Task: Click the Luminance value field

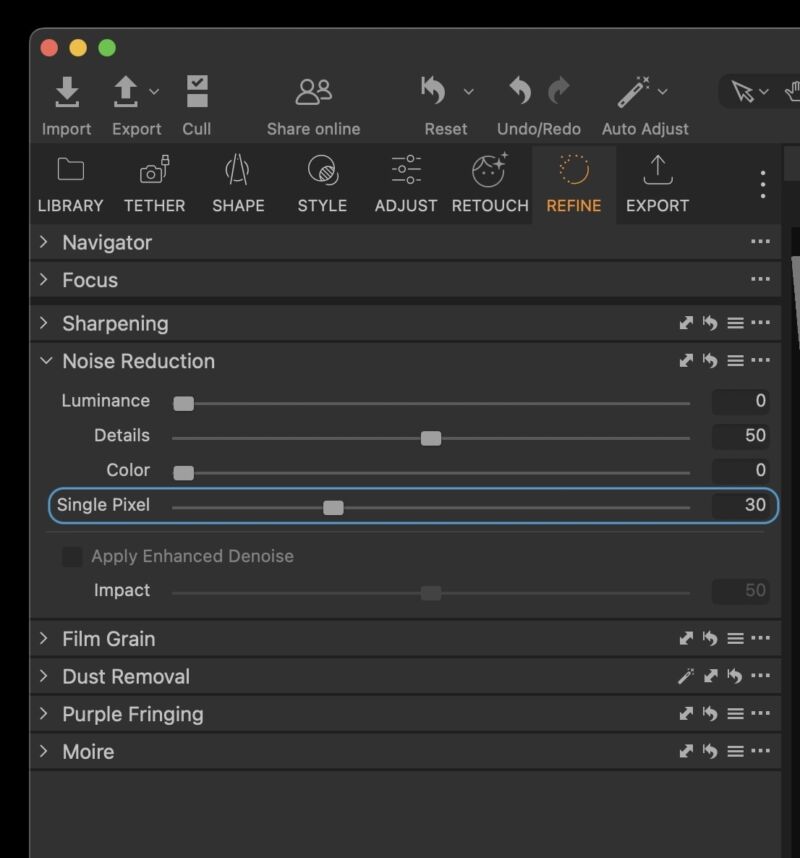Action: (x=740, y=401)
